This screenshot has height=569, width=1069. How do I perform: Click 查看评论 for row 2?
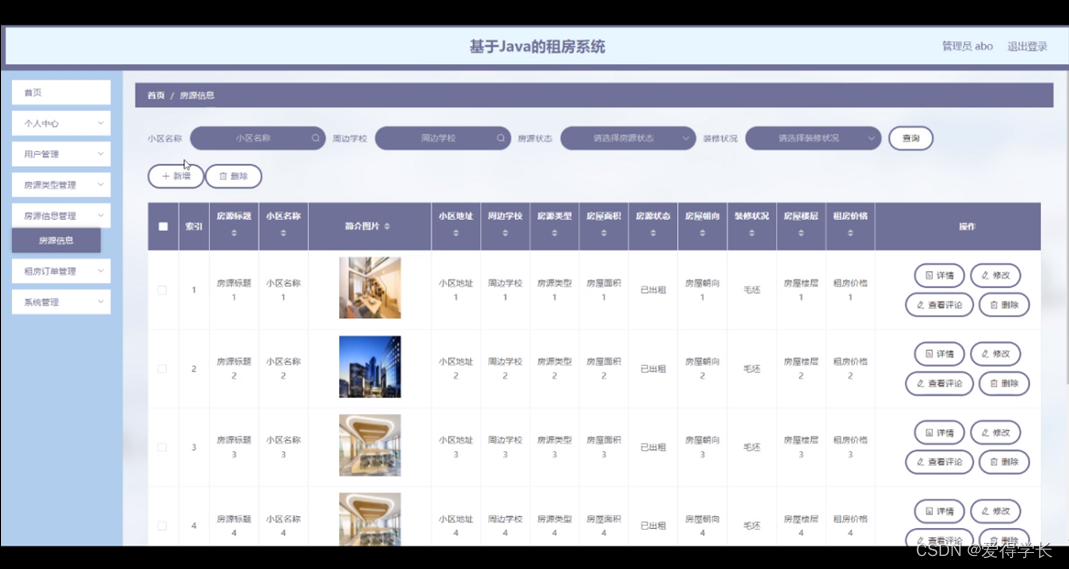[939, 384]
